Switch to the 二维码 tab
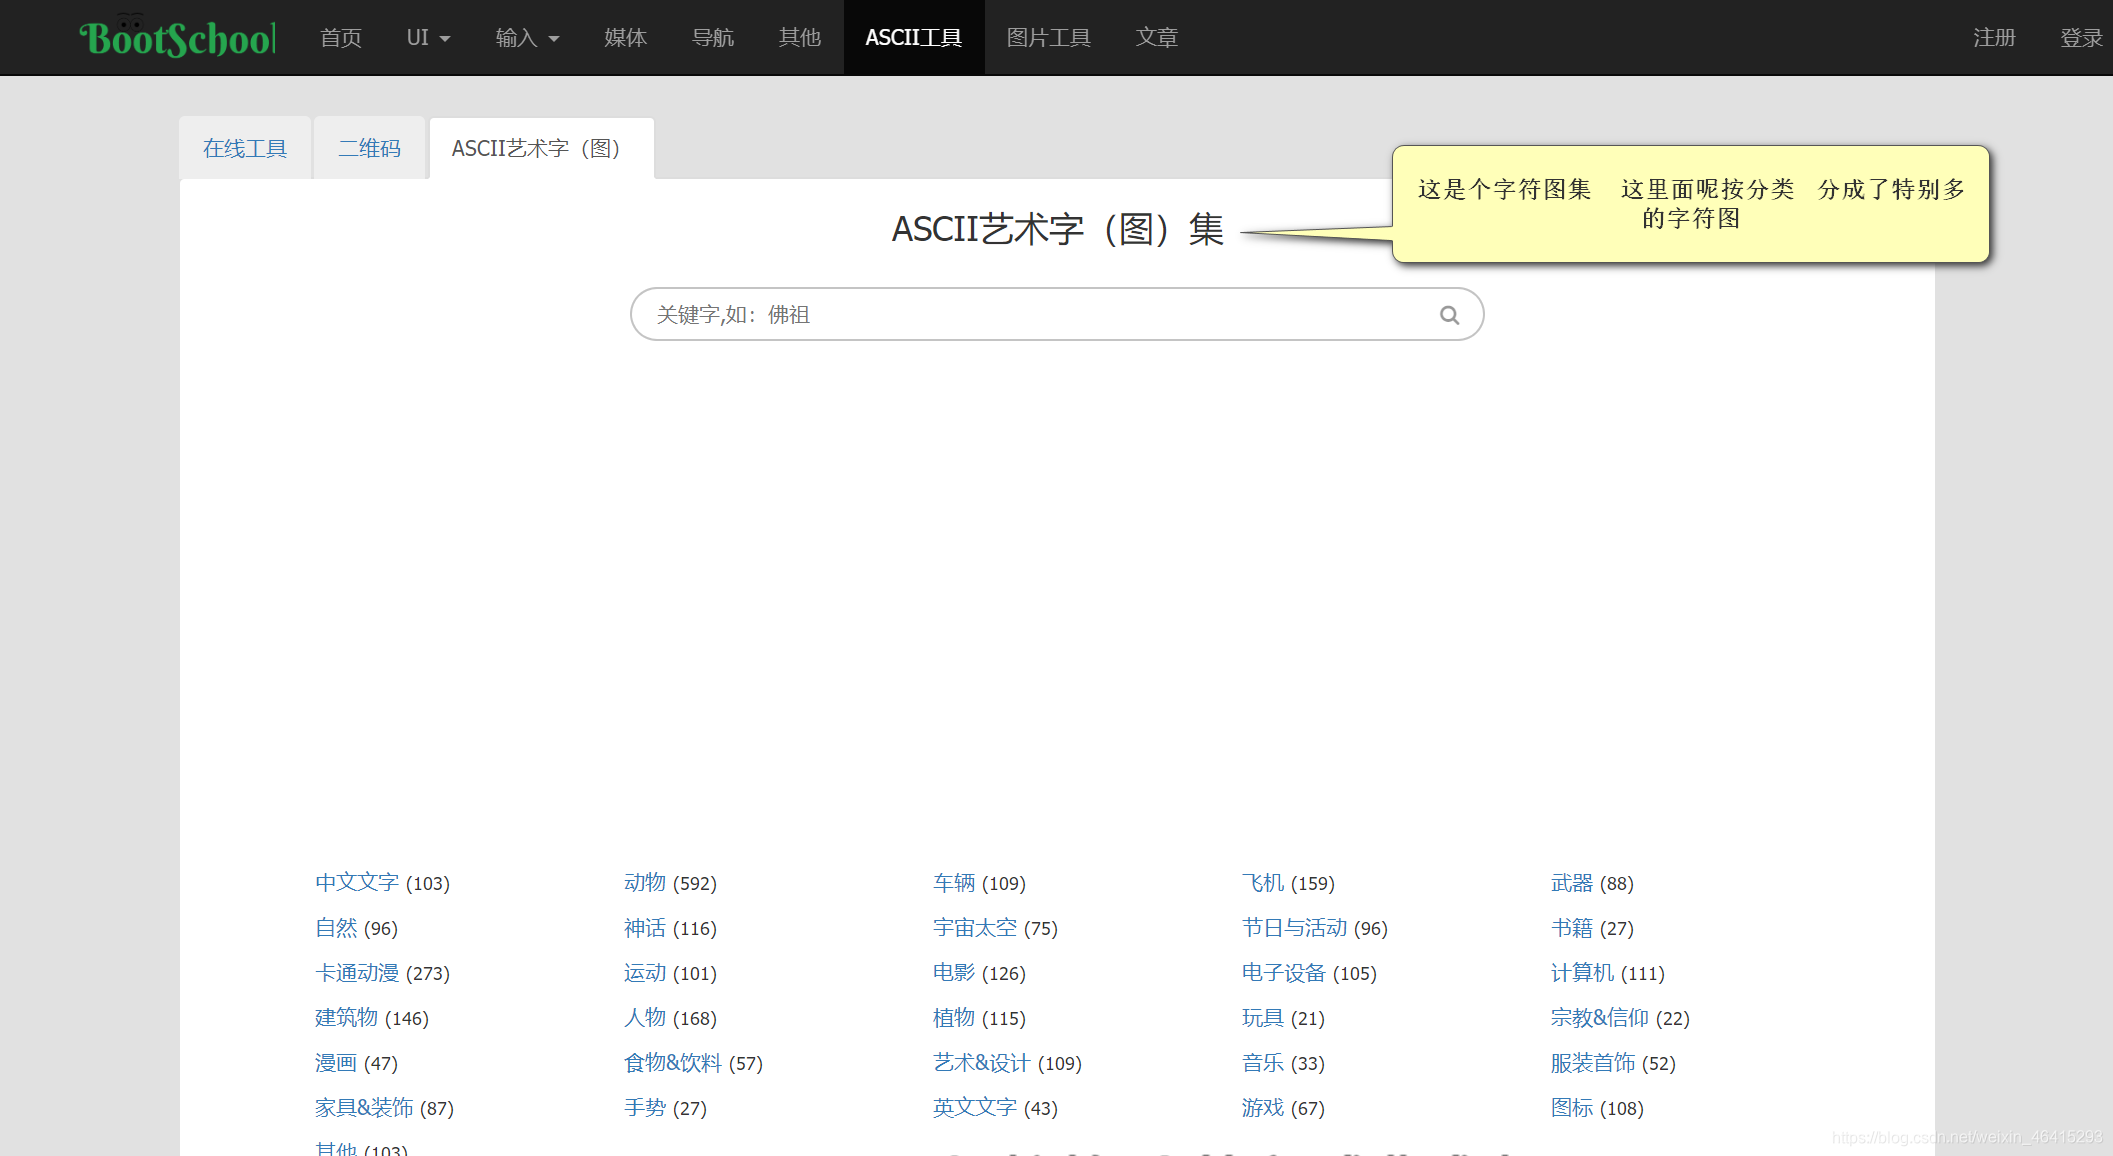Viewport: 2113px width, 1156px height. pyautogui.click(x=370, y=148)
